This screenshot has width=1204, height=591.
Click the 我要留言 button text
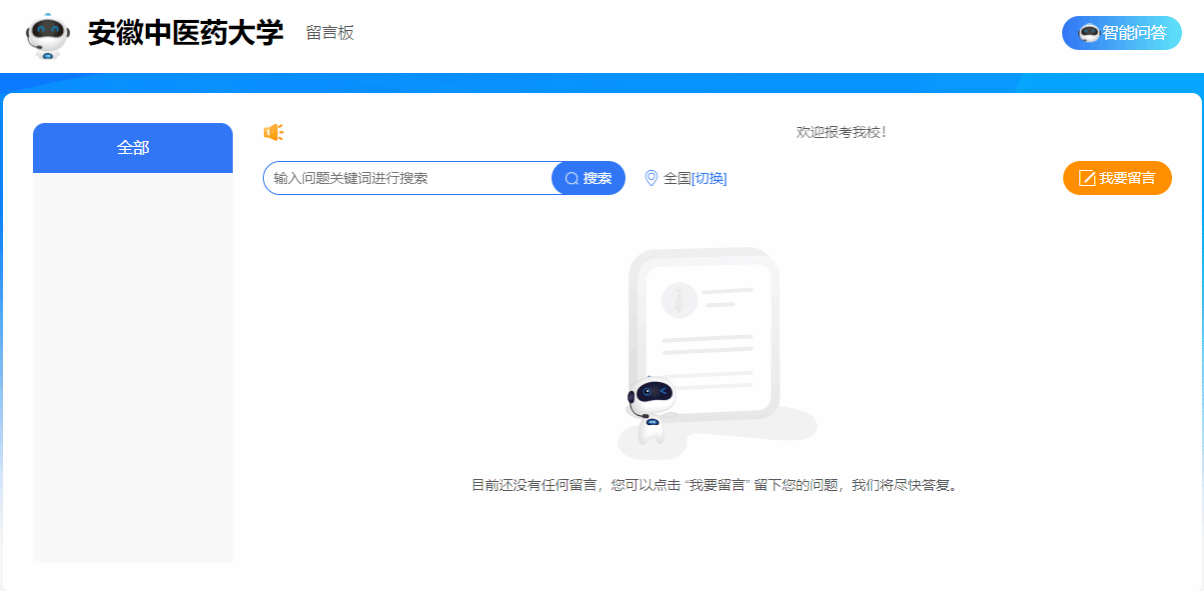pos(1127,179)
